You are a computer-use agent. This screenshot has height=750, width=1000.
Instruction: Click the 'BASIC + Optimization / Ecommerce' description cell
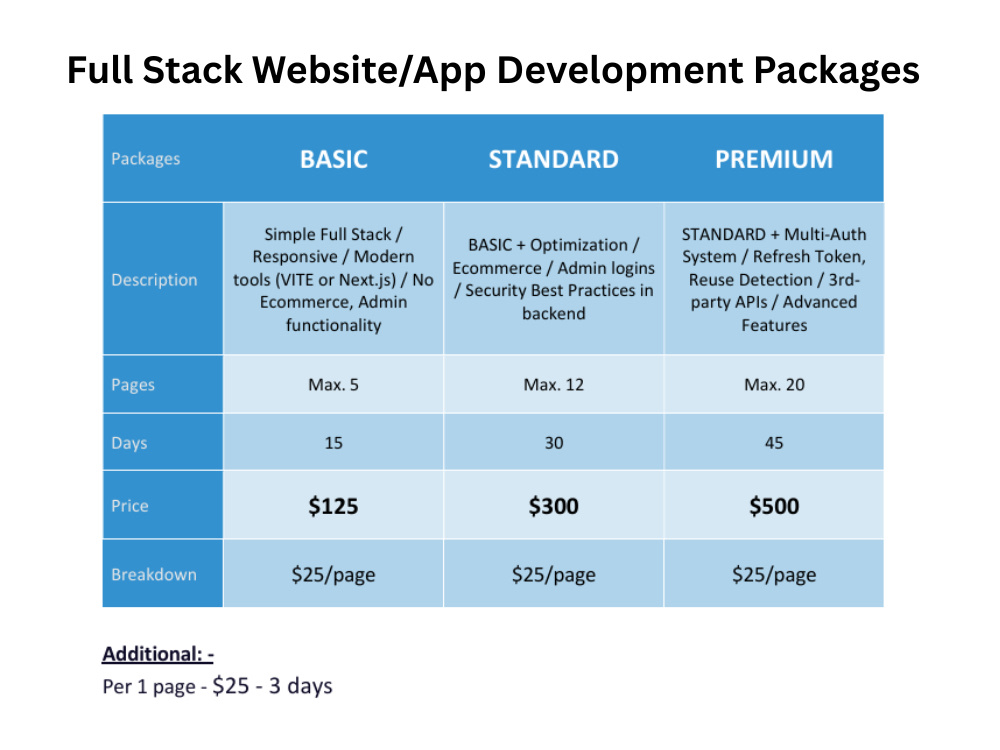(x=554, y=279)
